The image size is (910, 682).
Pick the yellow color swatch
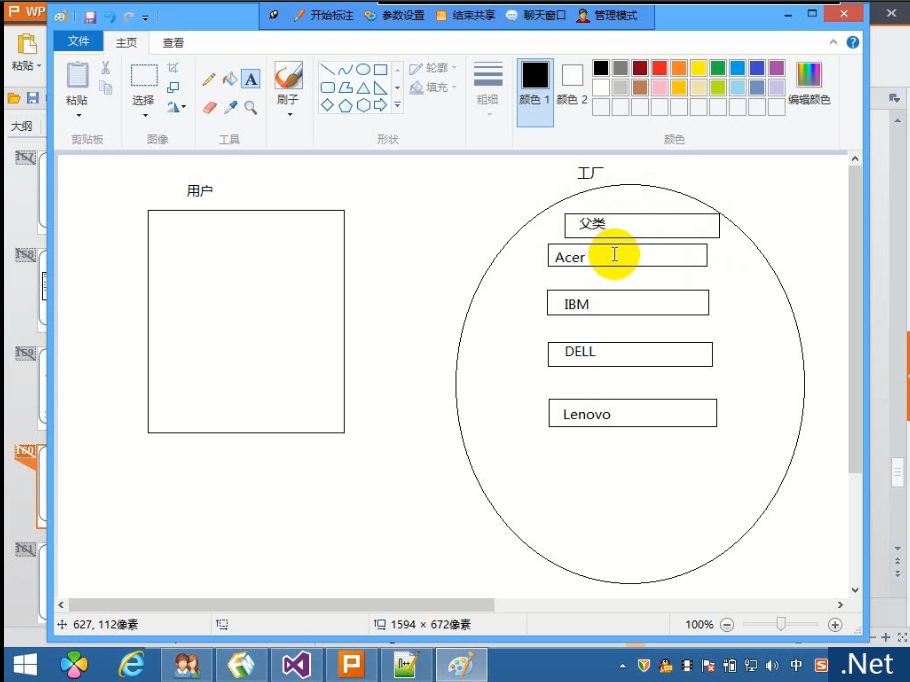[x=698, y=68]
